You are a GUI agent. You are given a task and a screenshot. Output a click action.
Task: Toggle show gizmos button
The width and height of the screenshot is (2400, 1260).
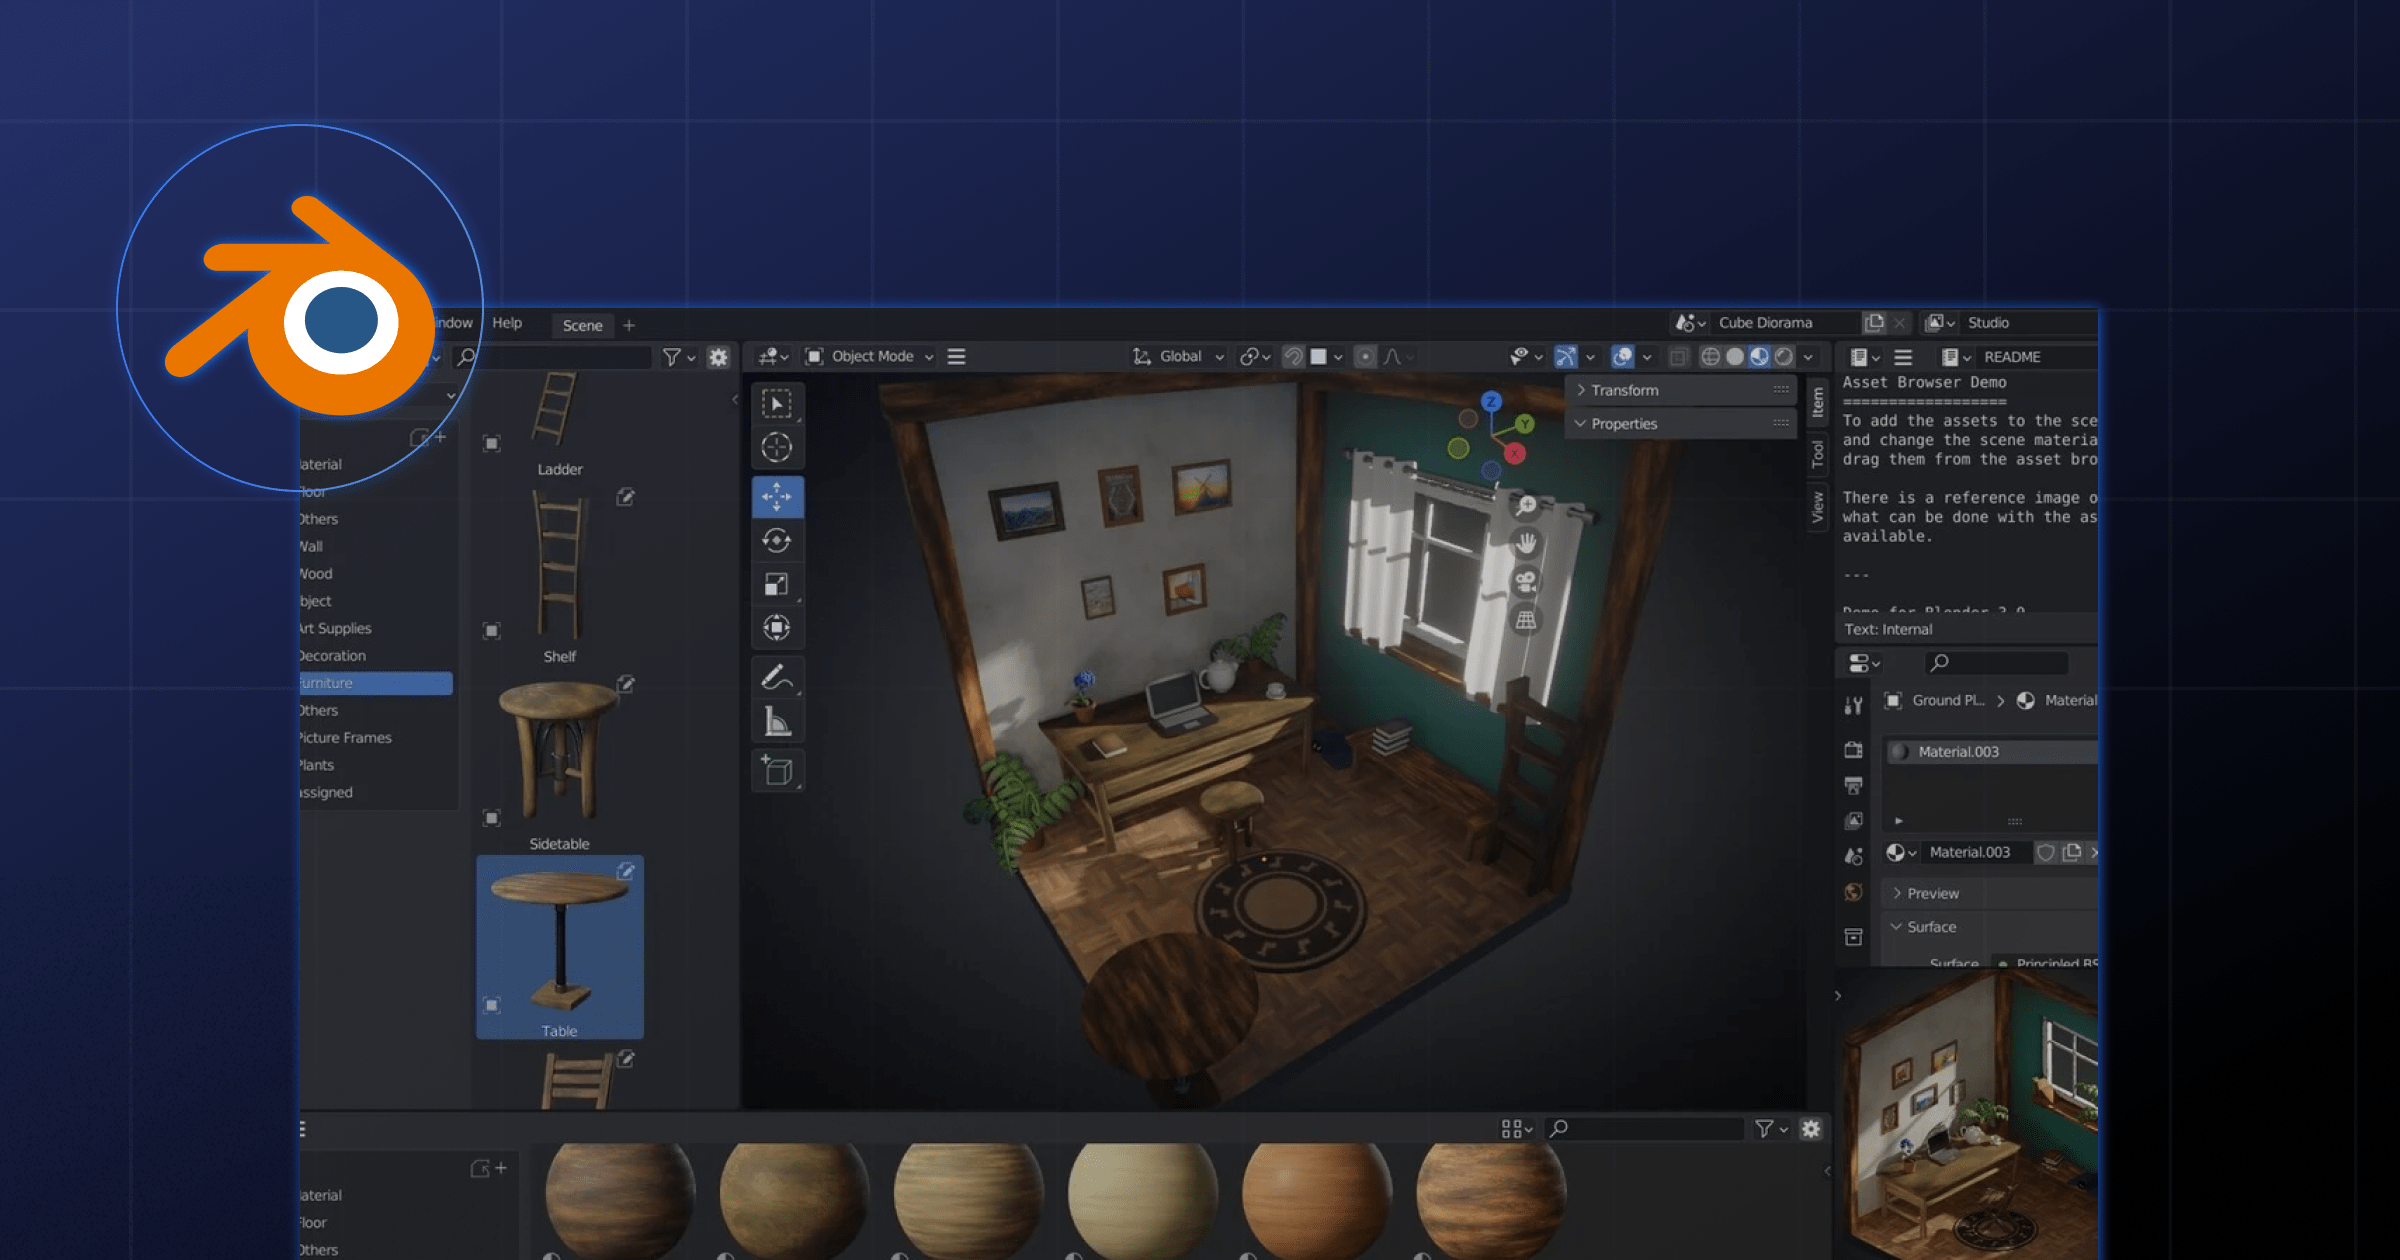[1566, 357]
